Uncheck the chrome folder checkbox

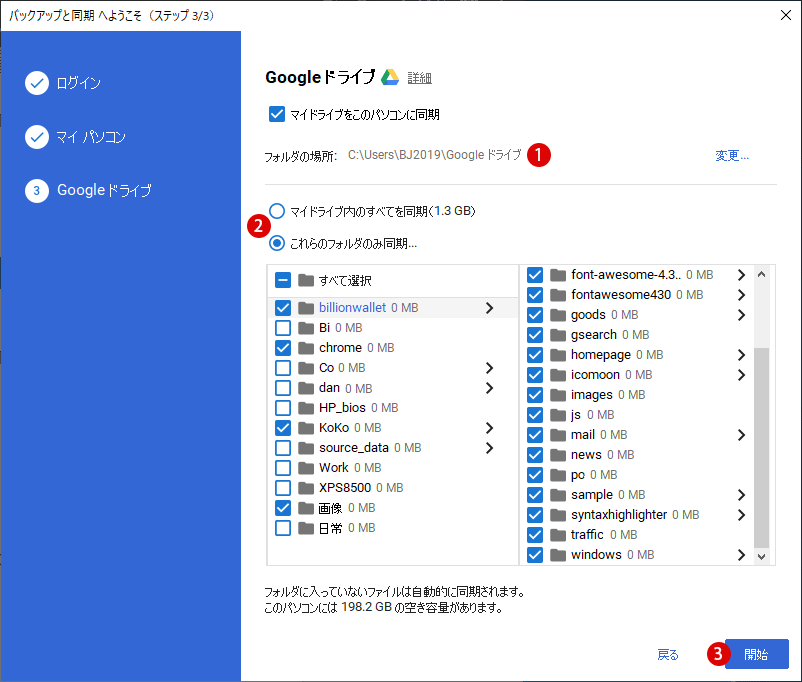point(283,348)
